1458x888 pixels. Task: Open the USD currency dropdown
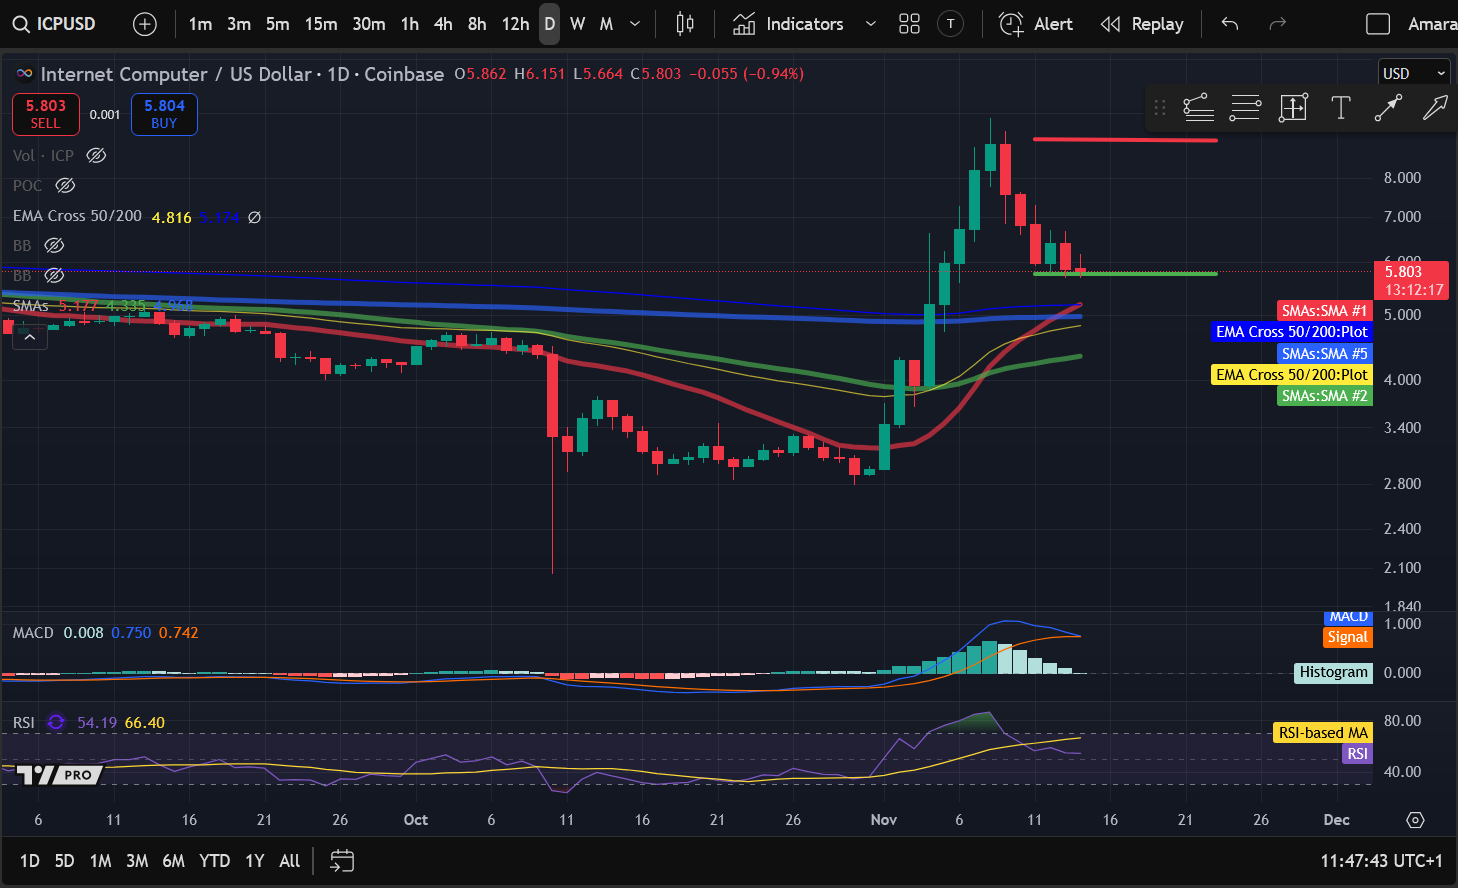(1413, 74)
